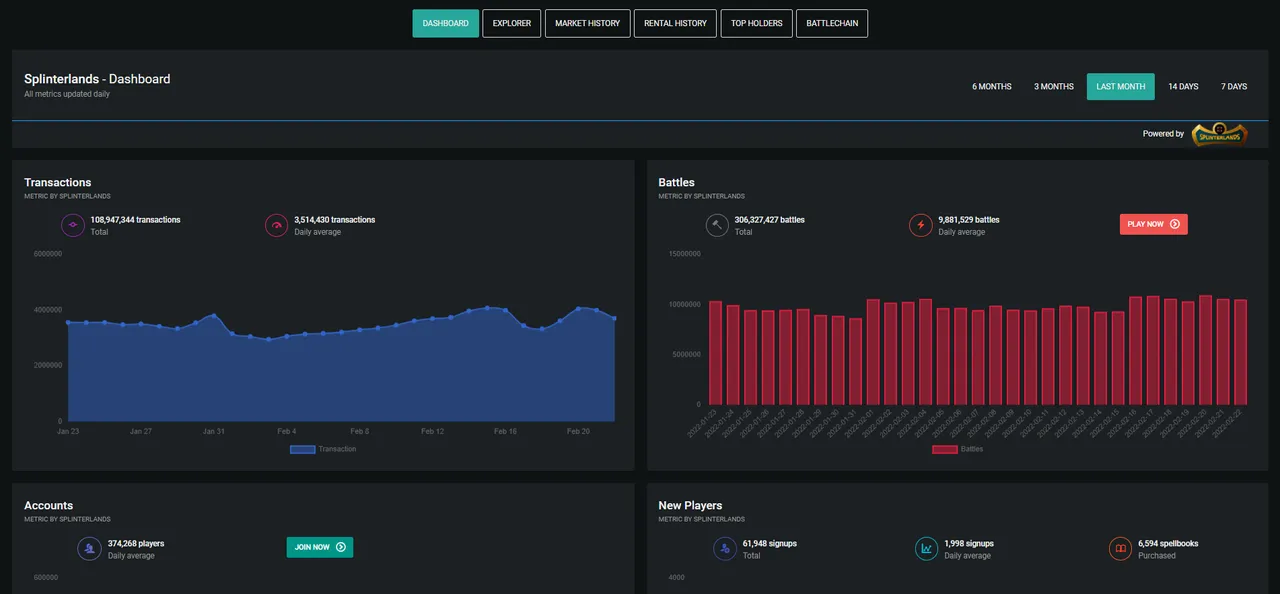Click the 61,948 signups total
The height and width of the screenshot is (594, 1280).
[769, 544]
